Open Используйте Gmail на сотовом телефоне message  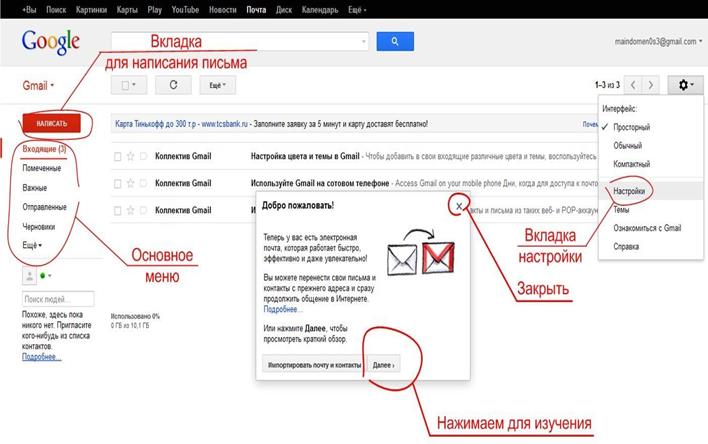(x=320, y=183)
